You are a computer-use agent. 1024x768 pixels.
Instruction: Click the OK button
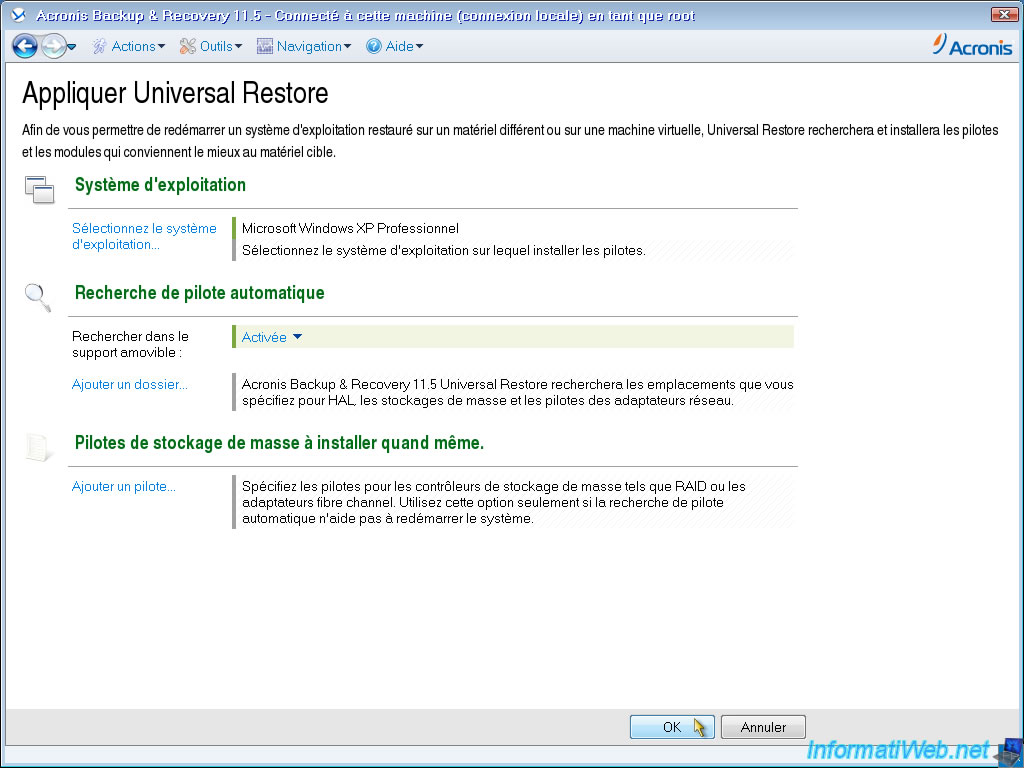(672, 727)
